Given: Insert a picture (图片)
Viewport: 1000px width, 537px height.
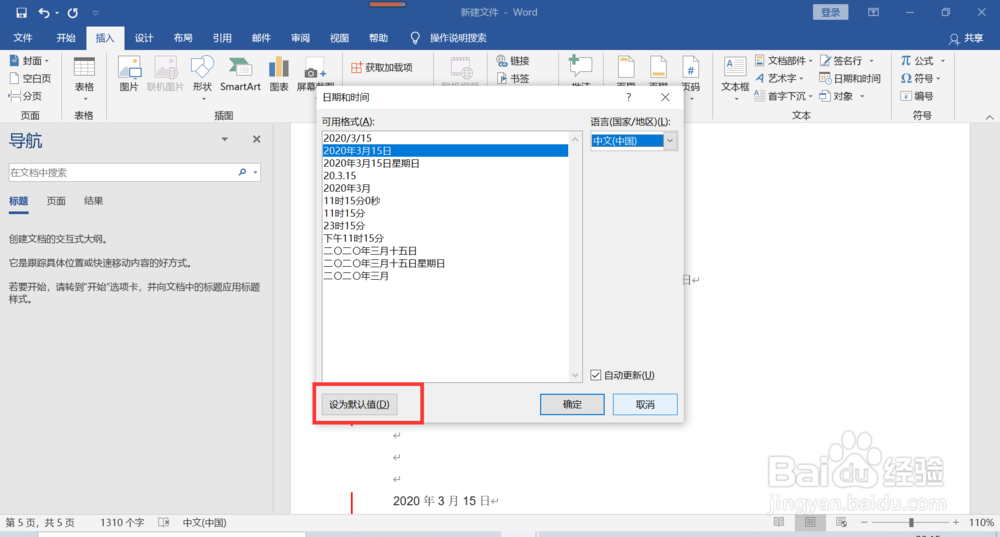Looking at the screenshot, I should [x=129, y=73].
